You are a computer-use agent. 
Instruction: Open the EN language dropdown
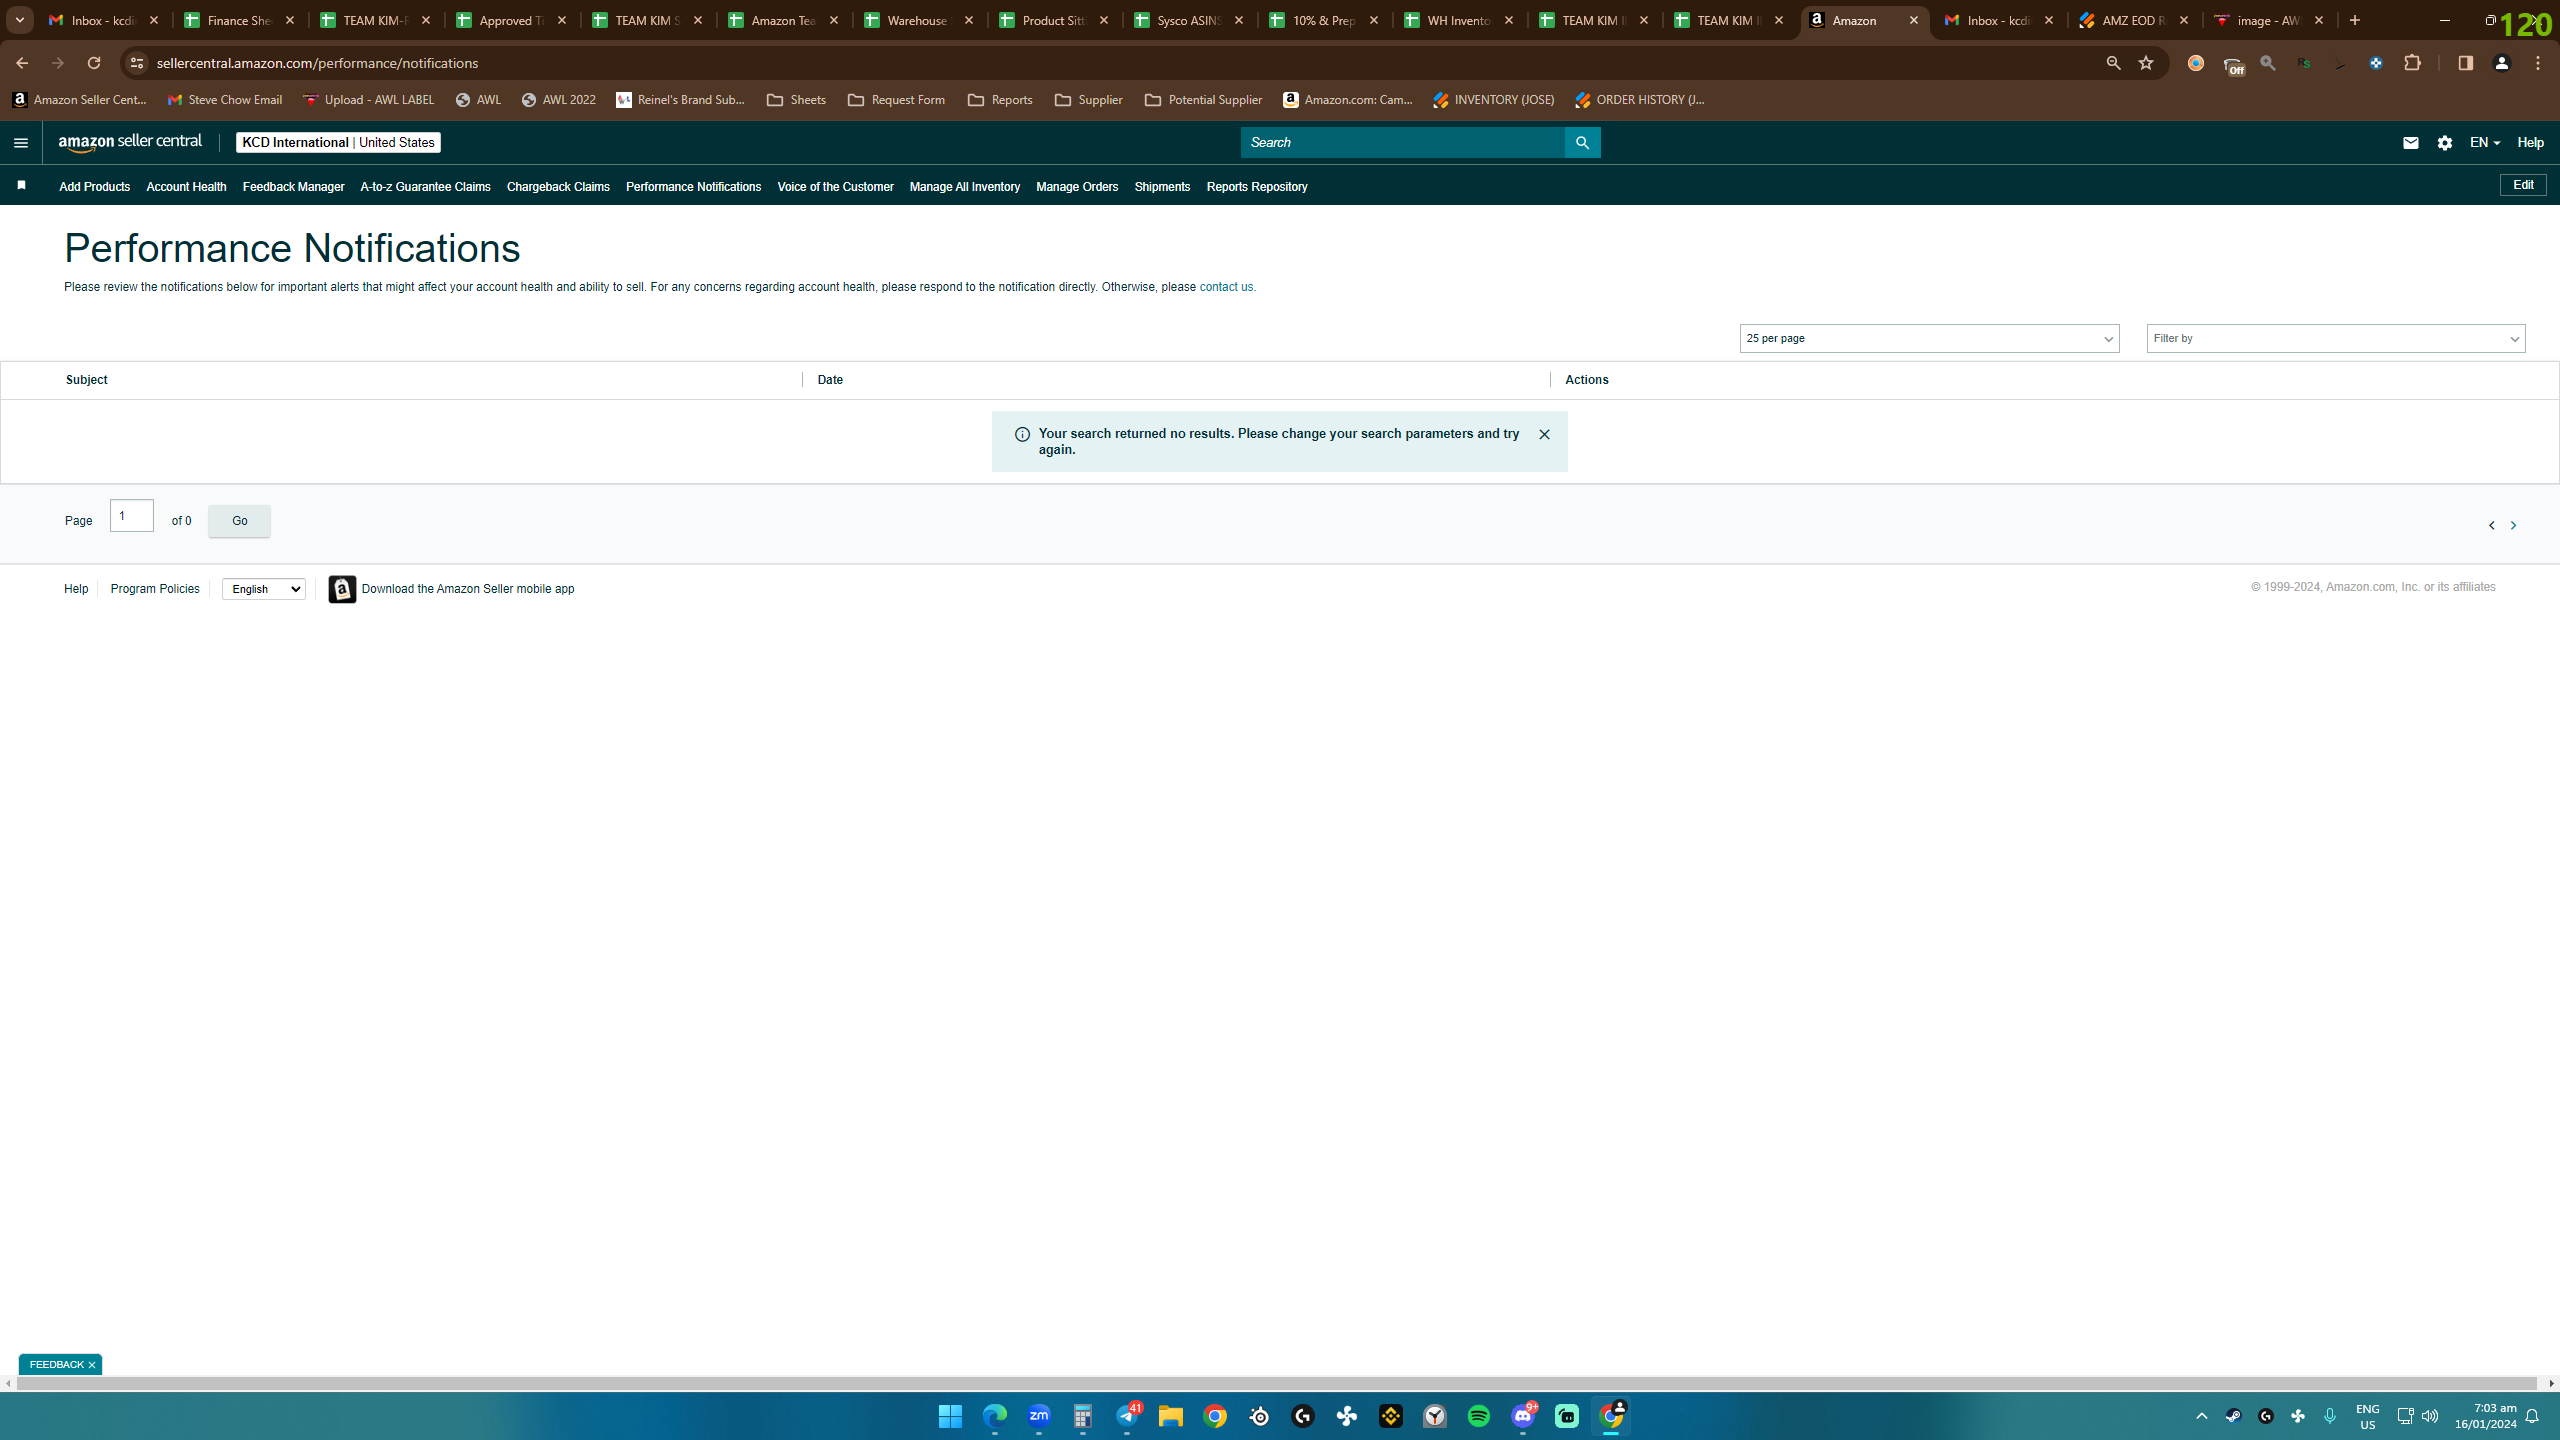2484,143
